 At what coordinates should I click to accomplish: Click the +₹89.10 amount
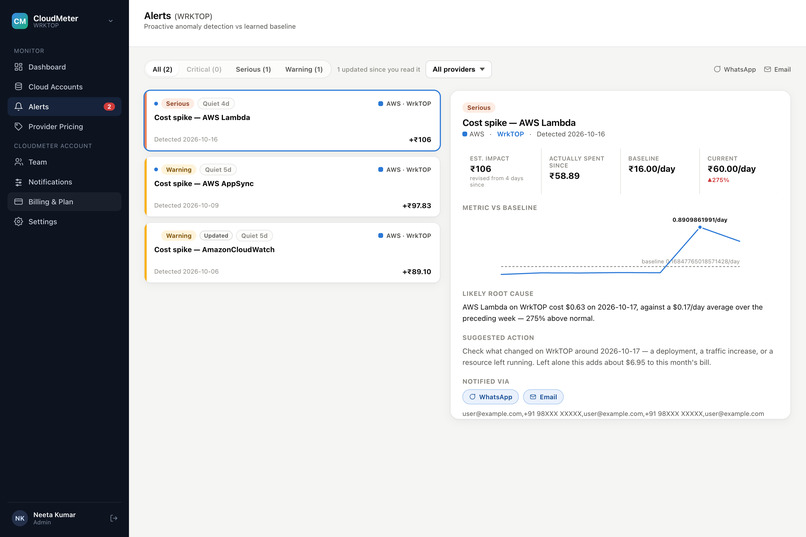tap(417, 271)
